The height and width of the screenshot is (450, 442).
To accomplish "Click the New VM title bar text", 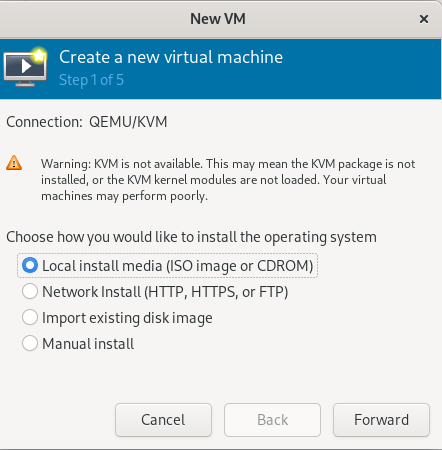I will pyautogui.click(x=218, y=19).
